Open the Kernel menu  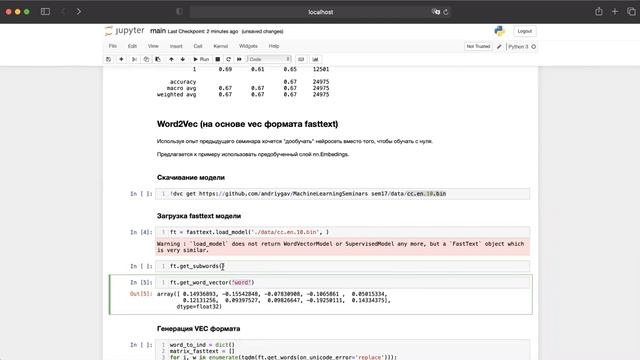click(221, 46)
